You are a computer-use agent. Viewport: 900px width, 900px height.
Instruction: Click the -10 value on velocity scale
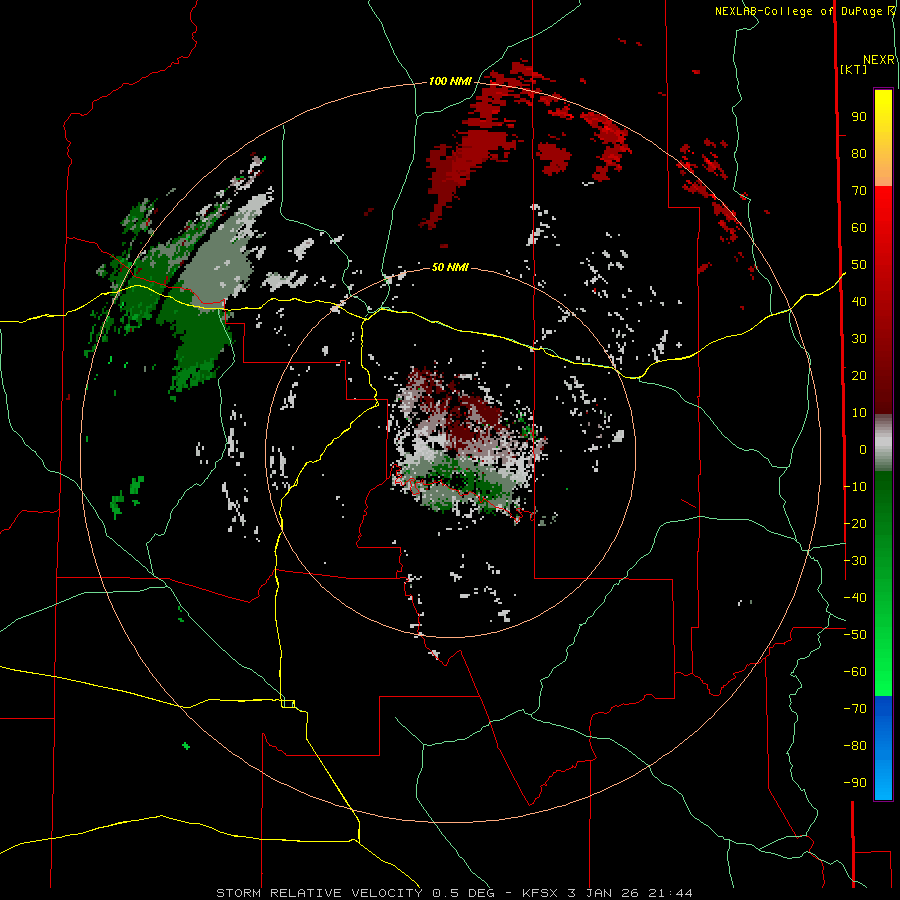(x=855, y=487)
